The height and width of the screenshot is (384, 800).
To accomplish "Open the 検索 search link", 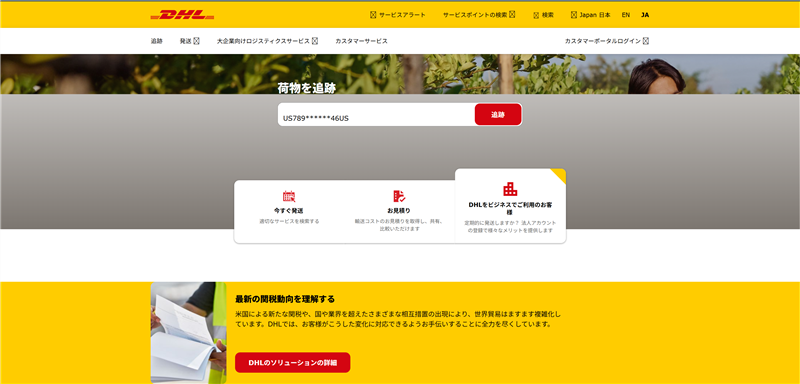I will click(547, 15).
